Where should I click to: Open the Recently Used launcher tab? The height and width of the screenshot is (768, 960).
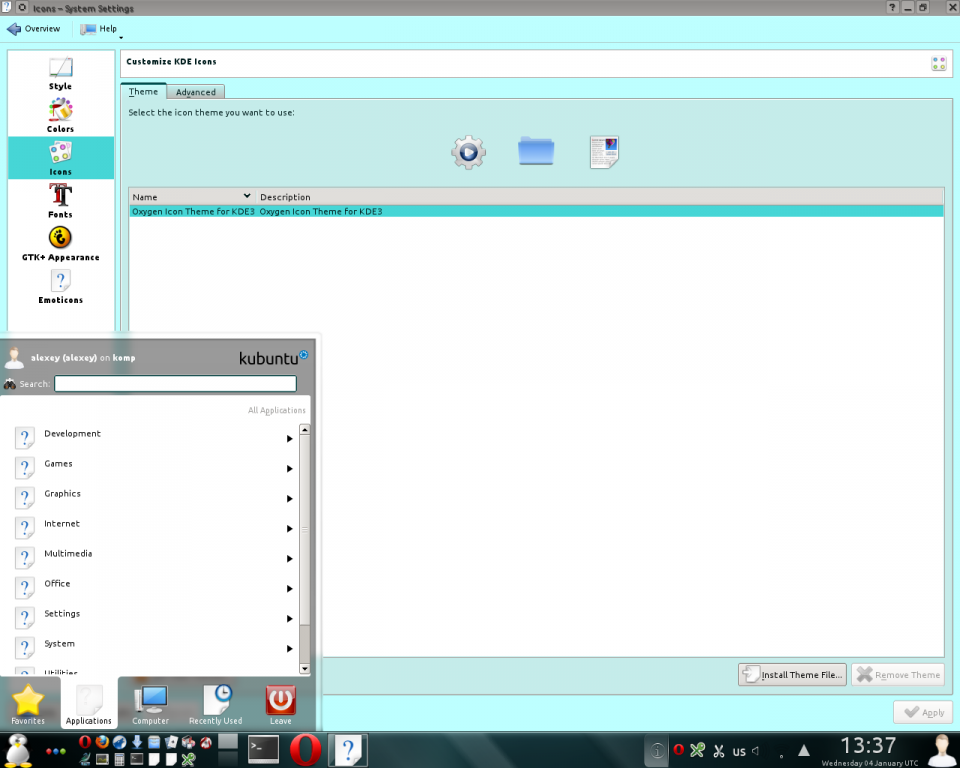(216, 704)
